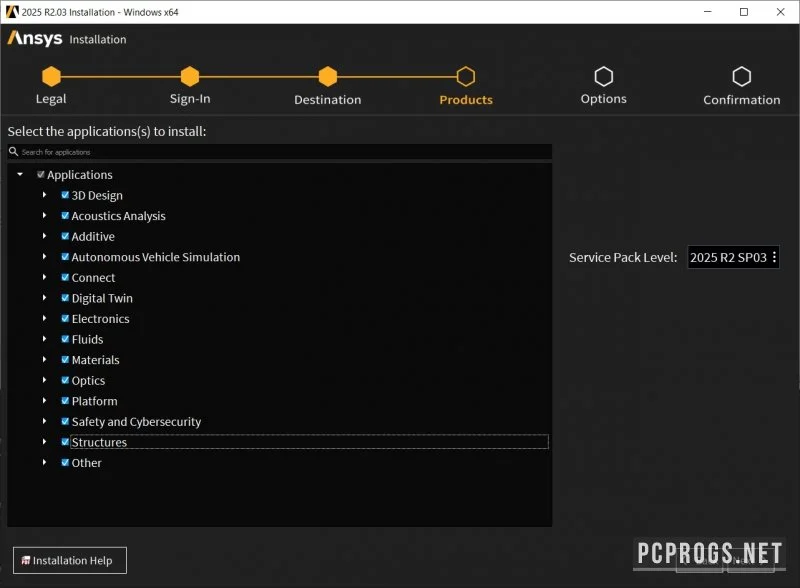Screen dimensions: 800x588
Task: Click the search magnifier icon
Action: click(13, 152)
